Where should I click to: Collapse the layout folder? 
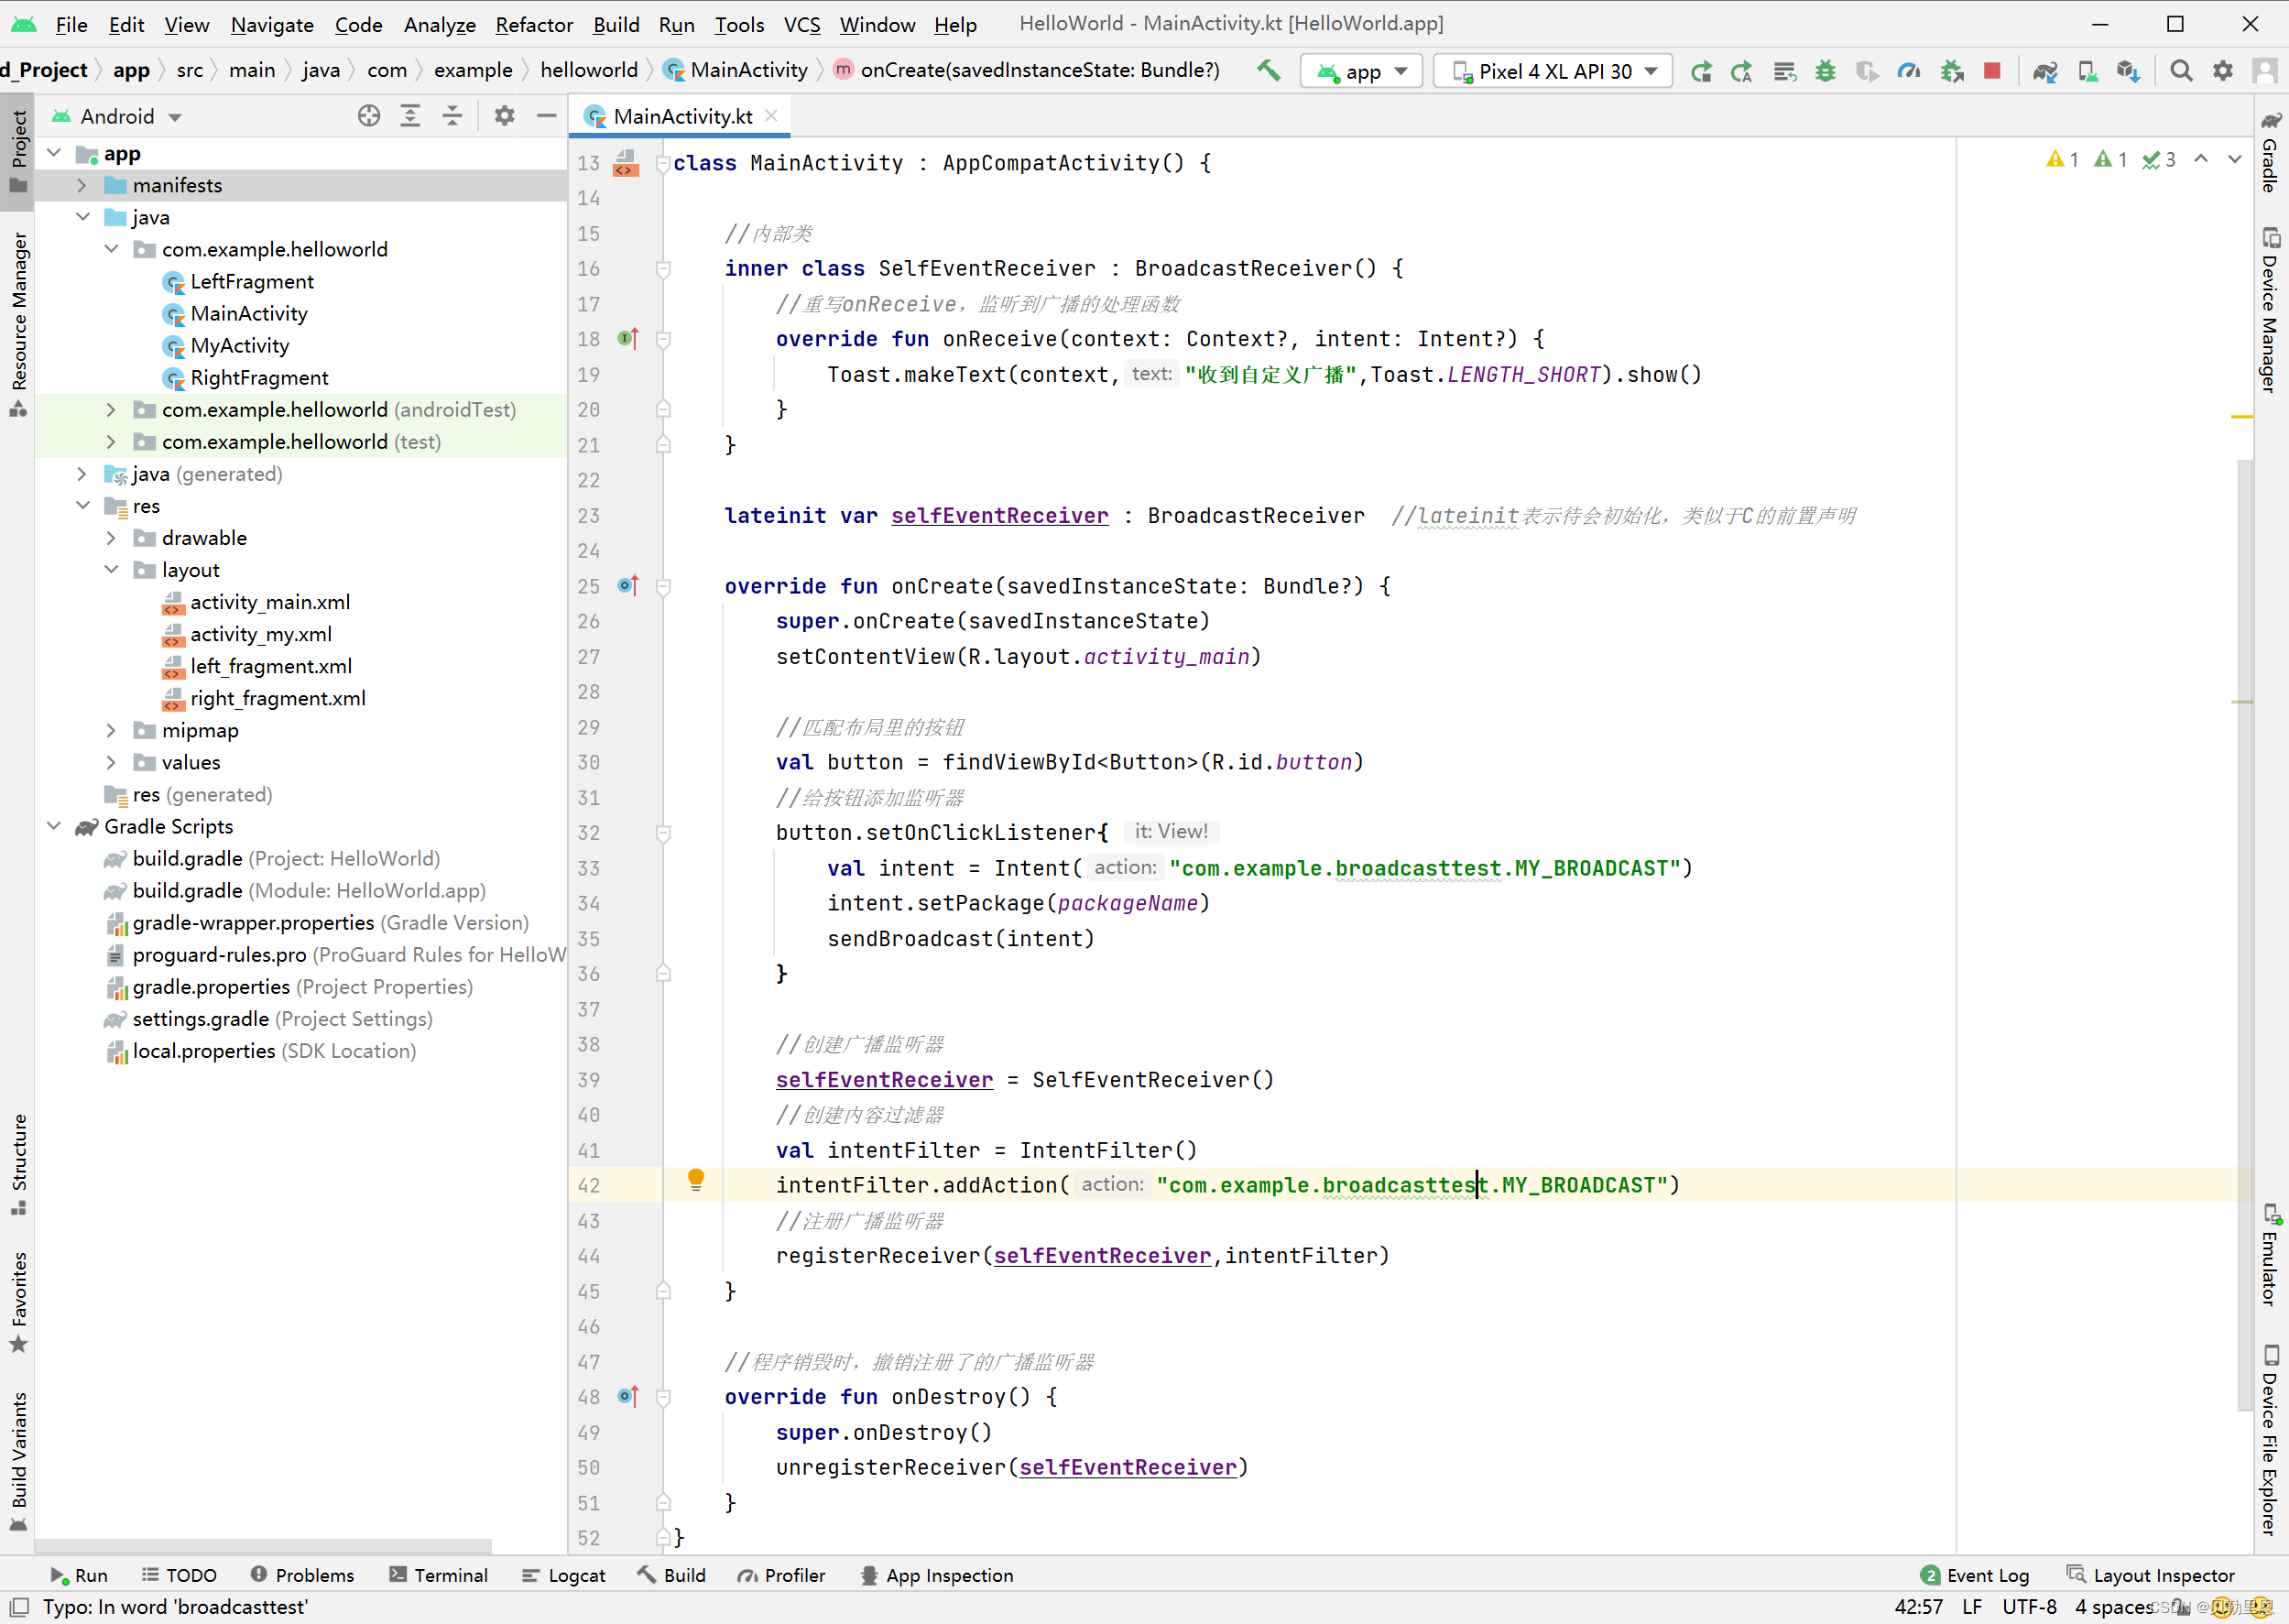click(x=111, y=570)
